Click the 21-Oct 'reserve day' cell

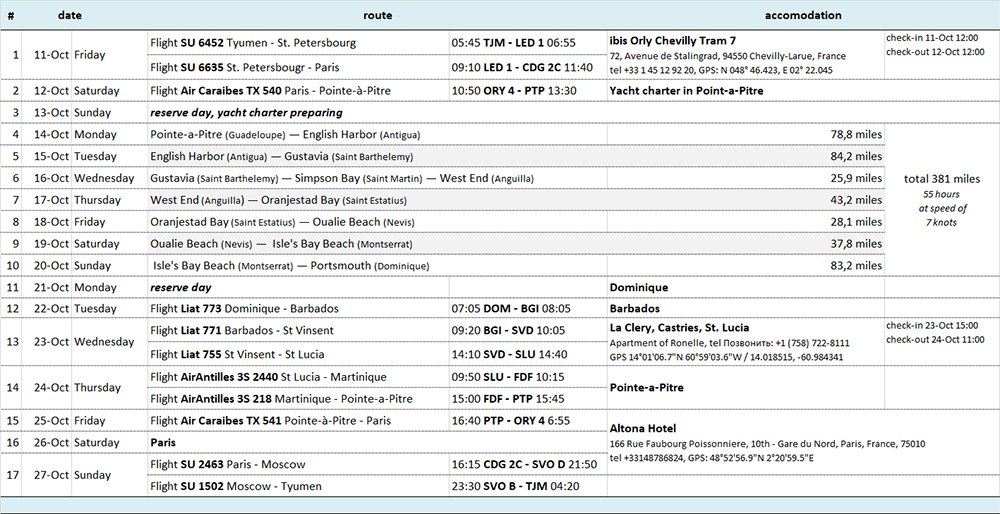(x=298, y=287)
